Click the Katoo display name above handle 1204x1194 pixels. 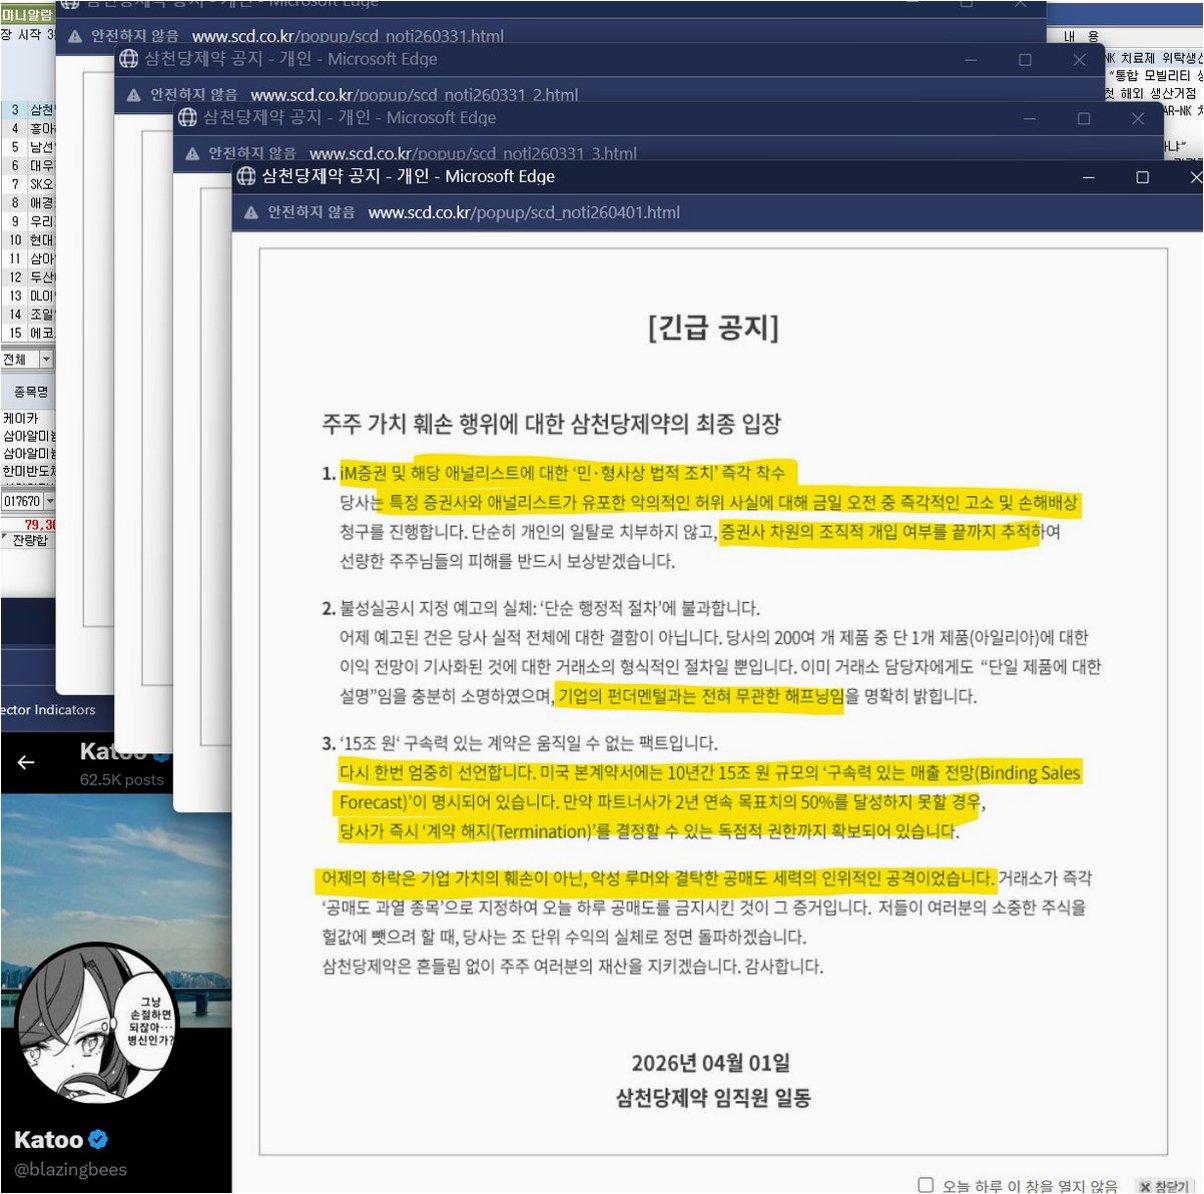click(49, 1139)
